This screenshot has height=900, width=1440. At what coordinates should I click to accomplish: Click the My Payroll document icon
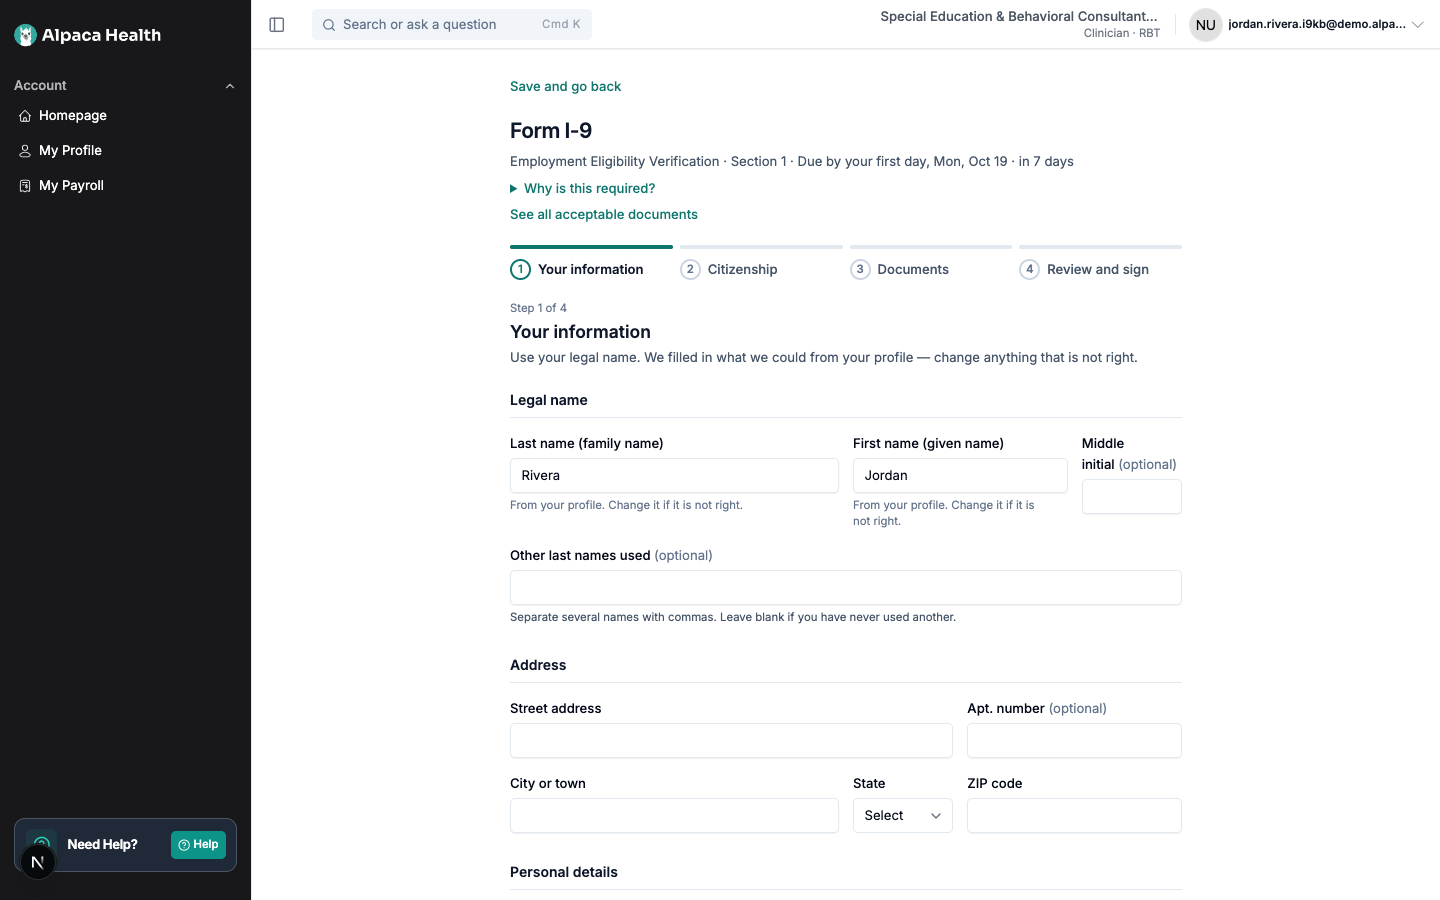tap(25, 186)
